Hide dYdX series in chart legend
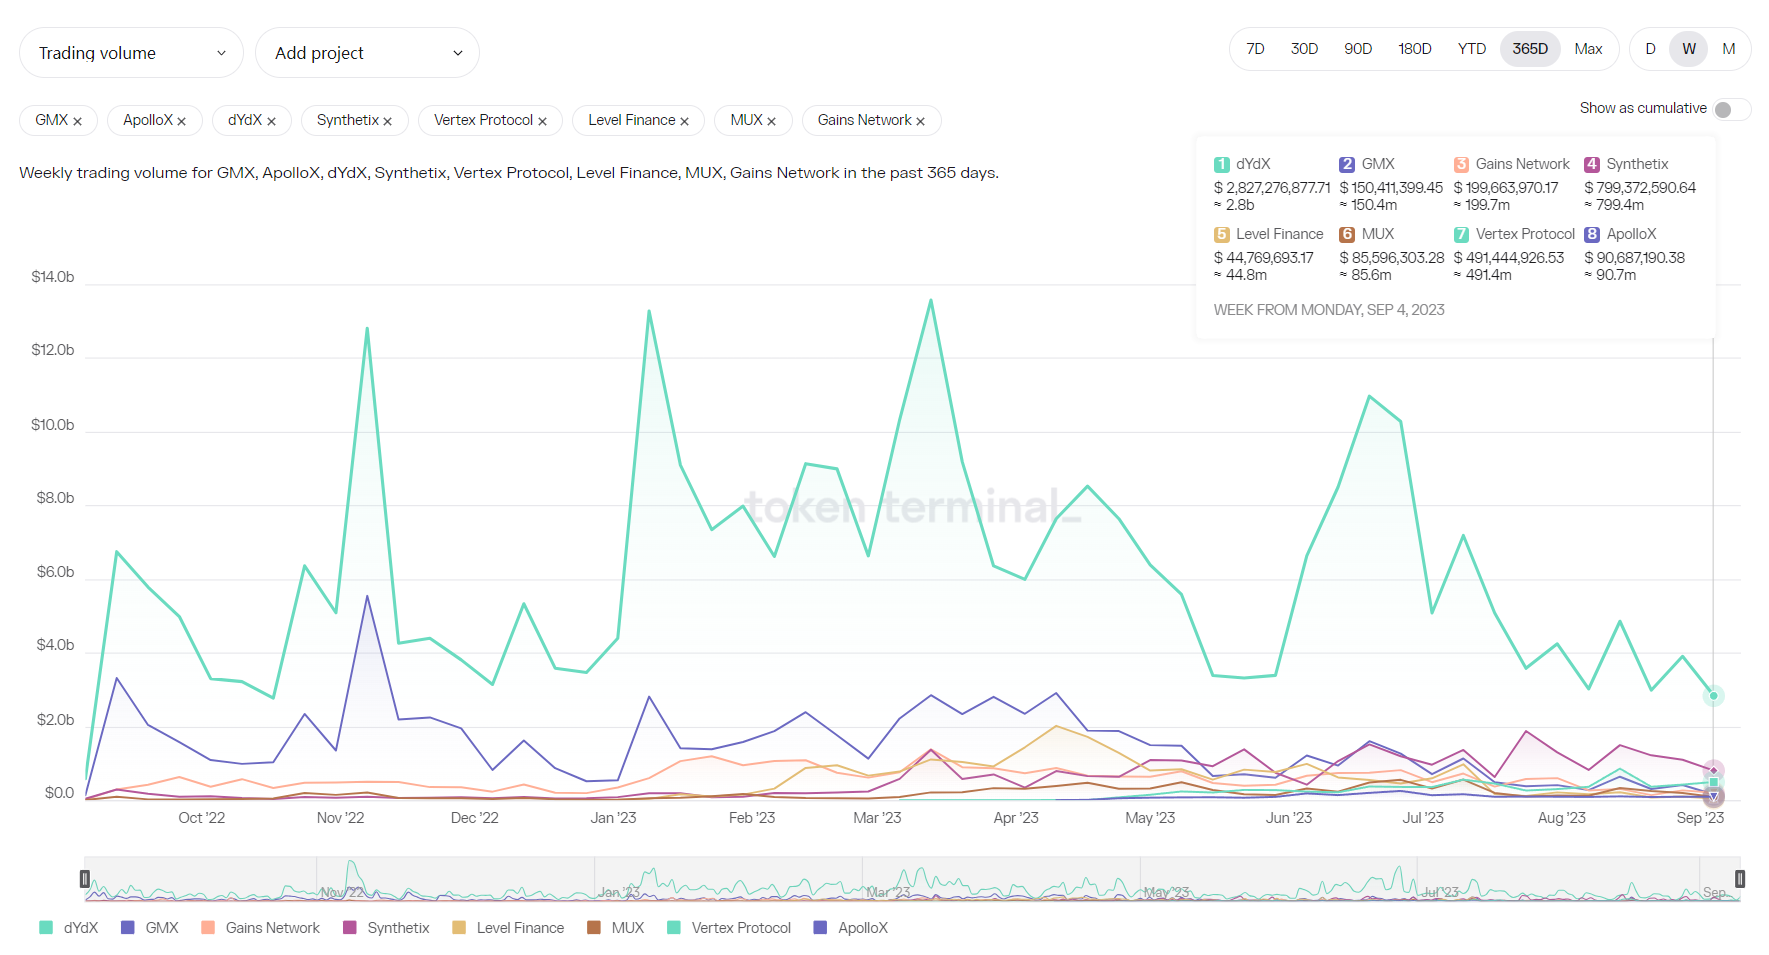This screenshot has height=955, width=1769. click(x=69, y=928)
